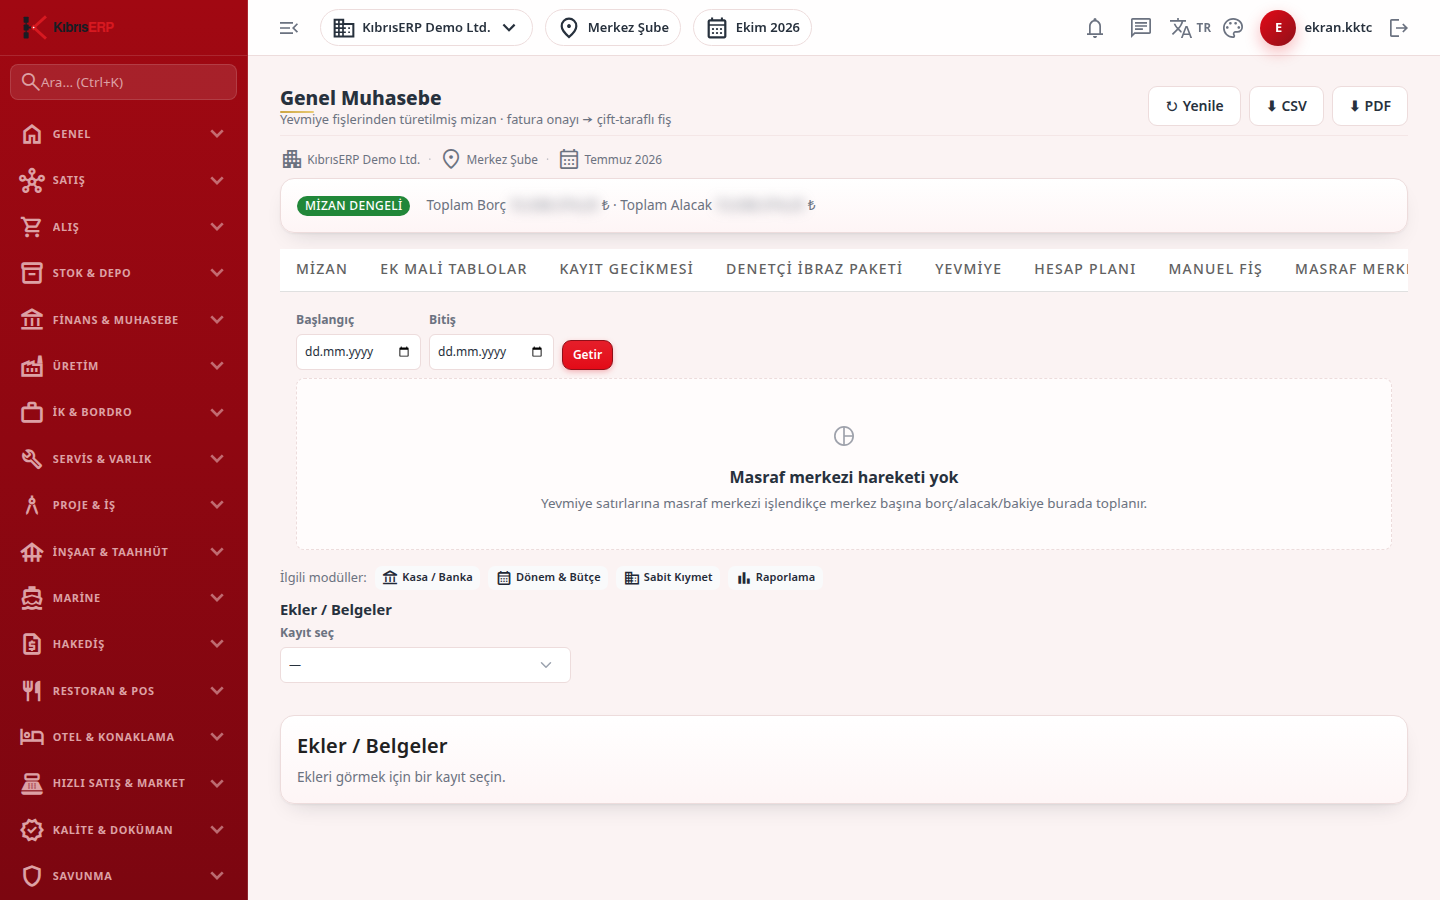Click the Otel & Konaklama bed icon

32,737
